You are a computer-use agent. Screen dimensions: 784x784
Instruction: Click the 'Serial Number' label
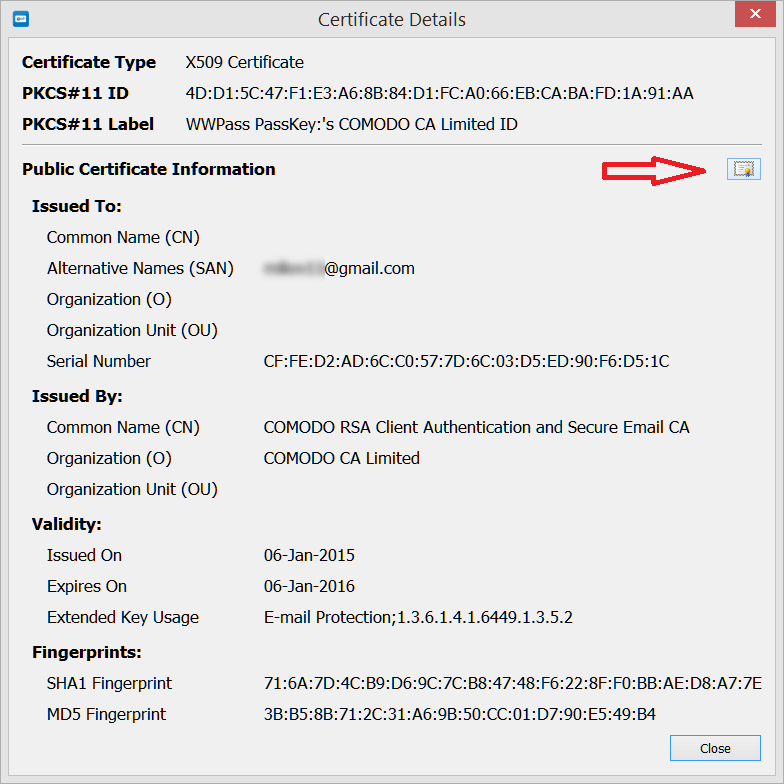click(98, 362)
